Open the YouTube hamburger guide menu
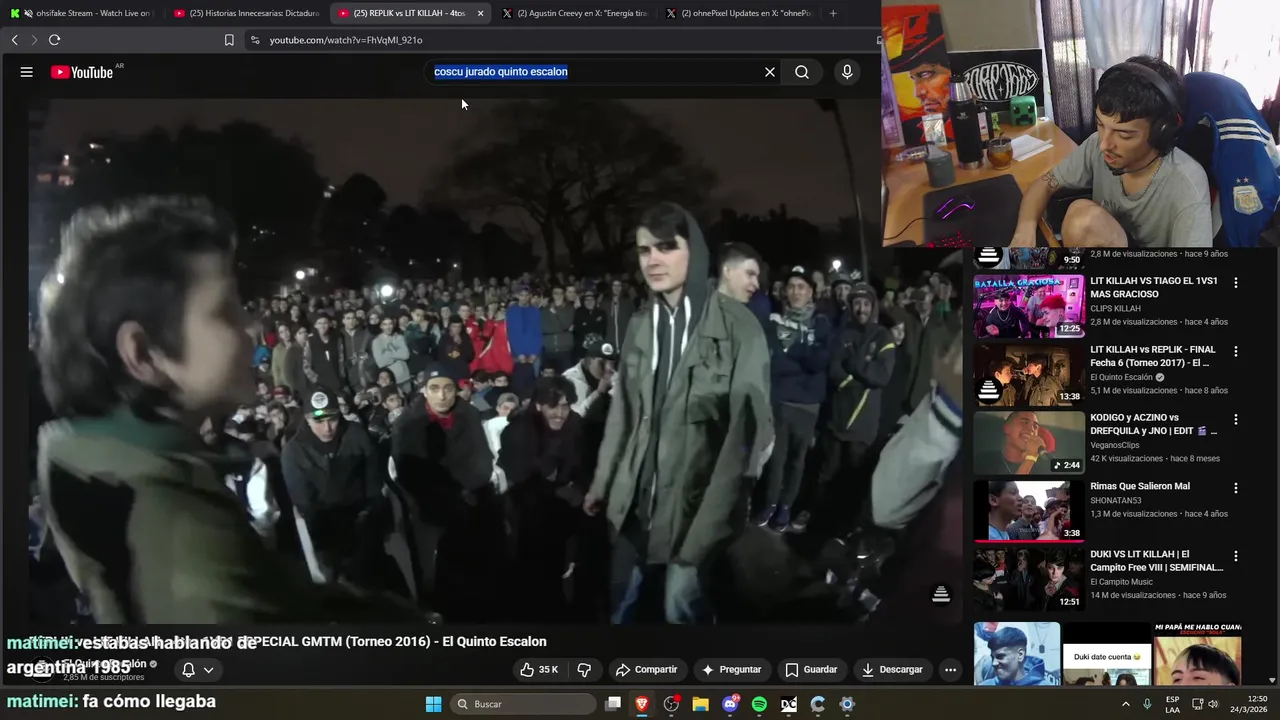 [27, 72]
